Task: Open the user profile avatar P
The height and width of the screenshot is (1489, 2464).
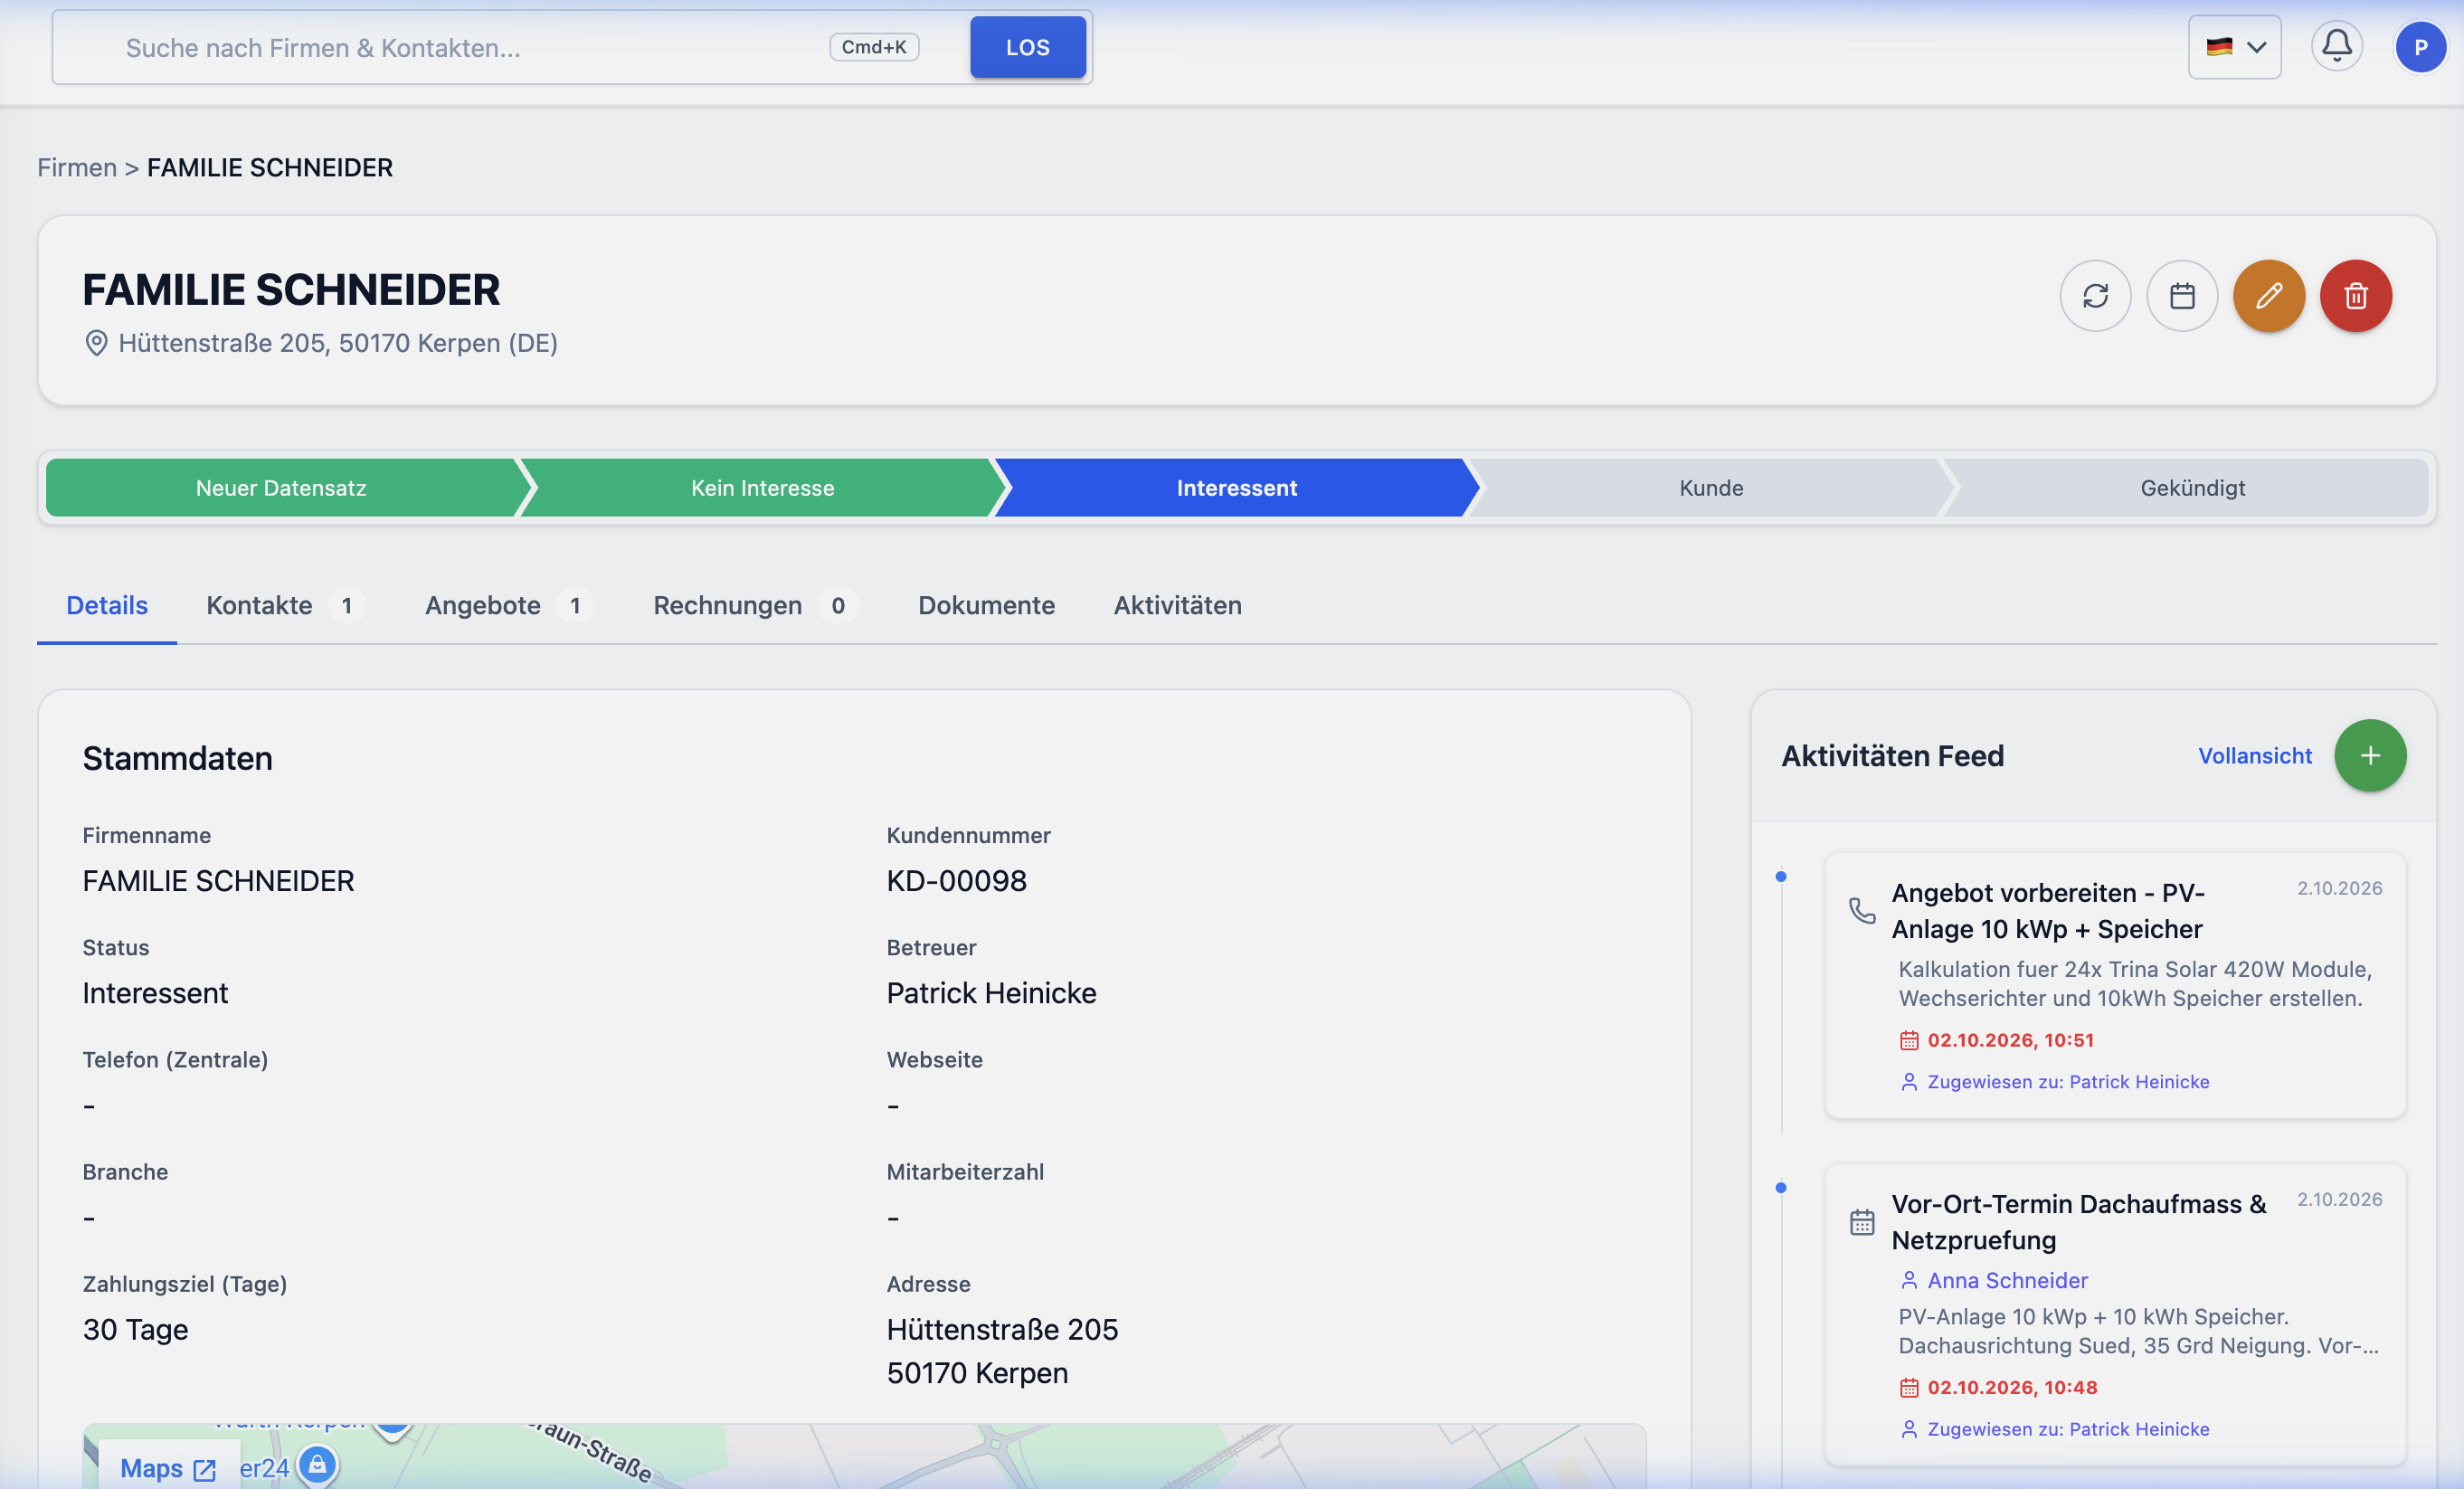Action: point(2421,47)
